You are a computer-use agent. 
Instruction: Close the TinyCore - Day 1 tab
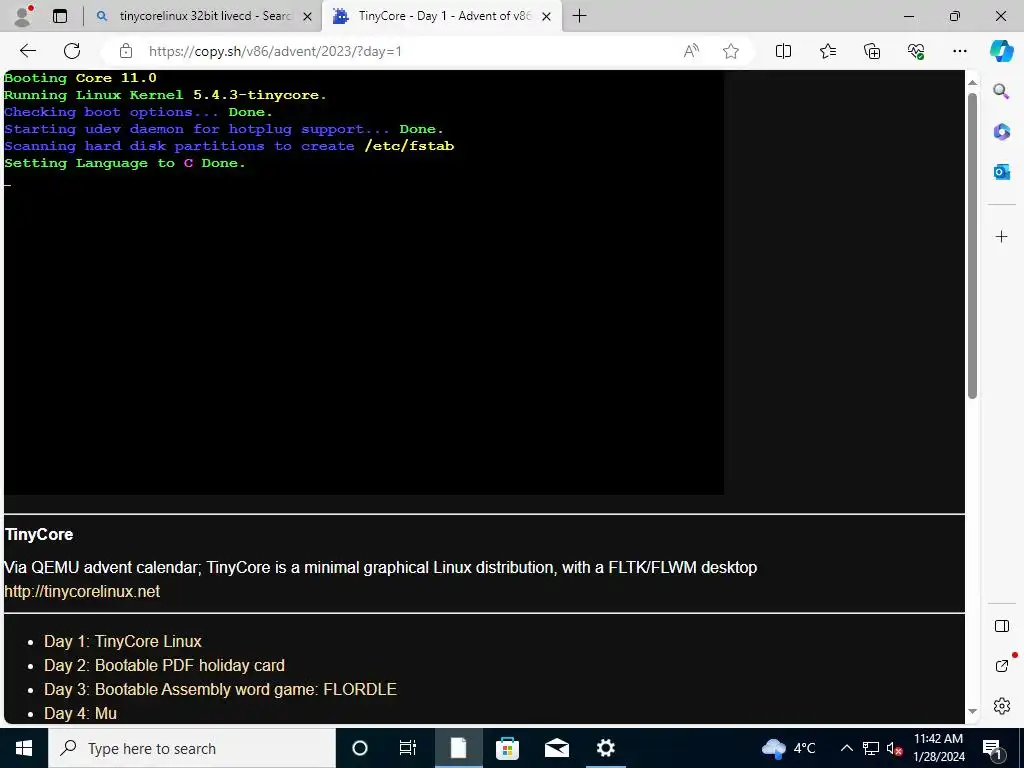pos(547,16)
